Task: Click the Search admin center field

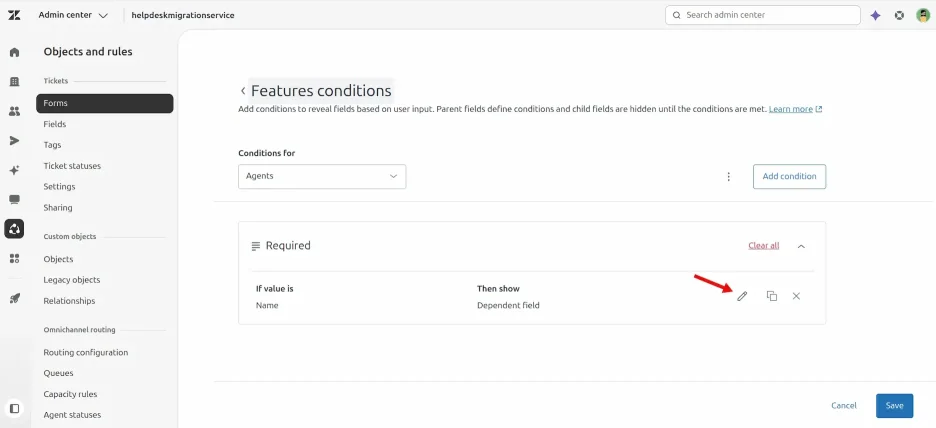Action: (x=762, y=16)
